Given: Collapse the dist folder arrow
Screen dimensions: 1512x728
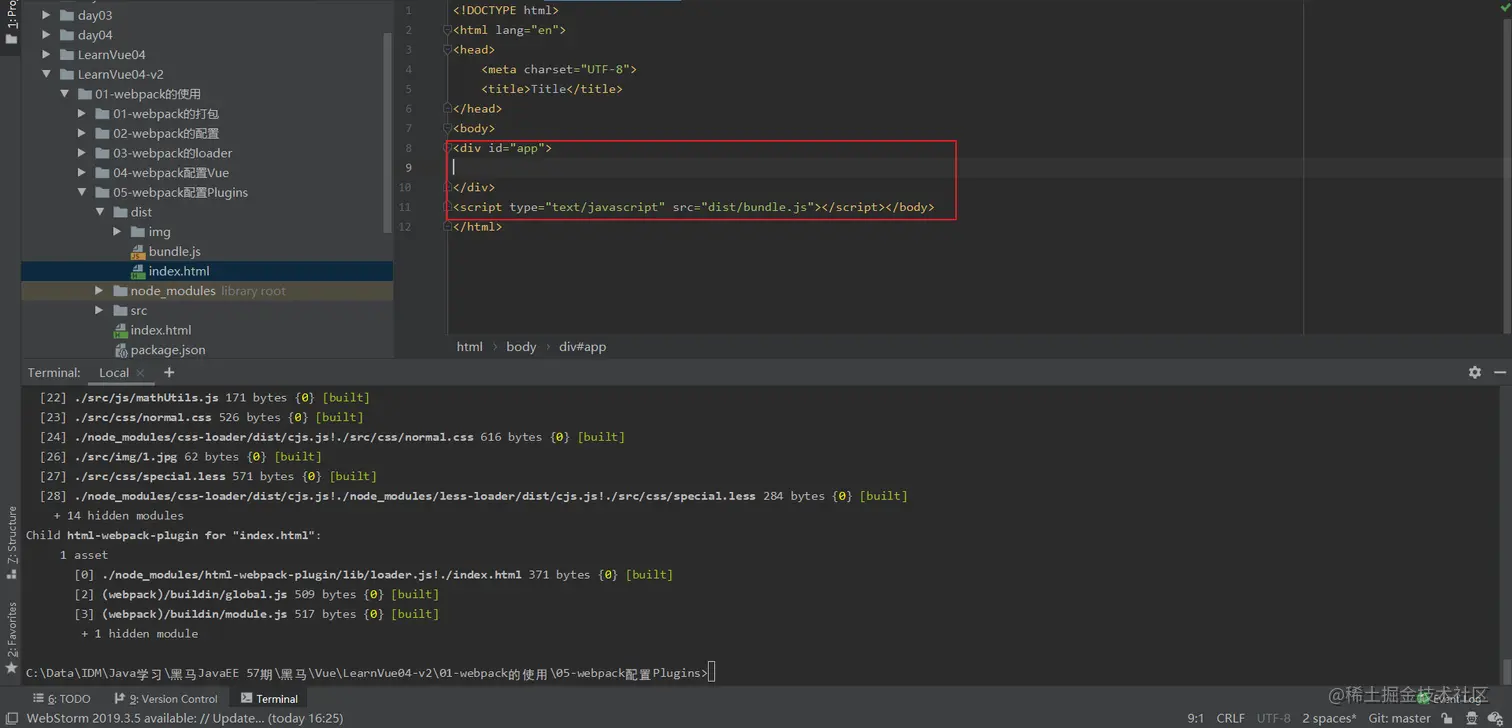Looking at the screenshot, I should click(x=100, y=212).
